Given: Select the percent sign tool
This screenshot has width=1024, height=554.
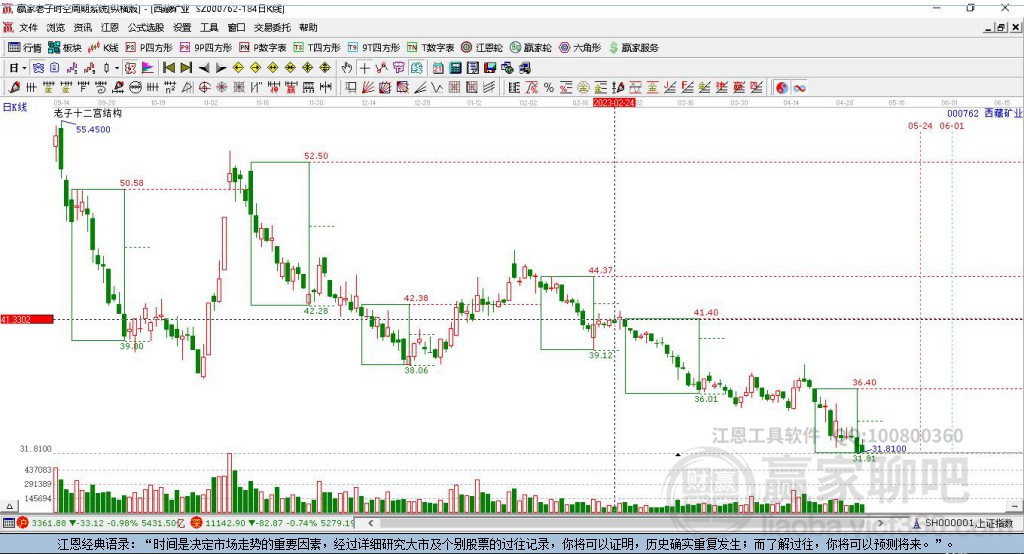Looking at the screenshot, I should [x=549, y=88].
